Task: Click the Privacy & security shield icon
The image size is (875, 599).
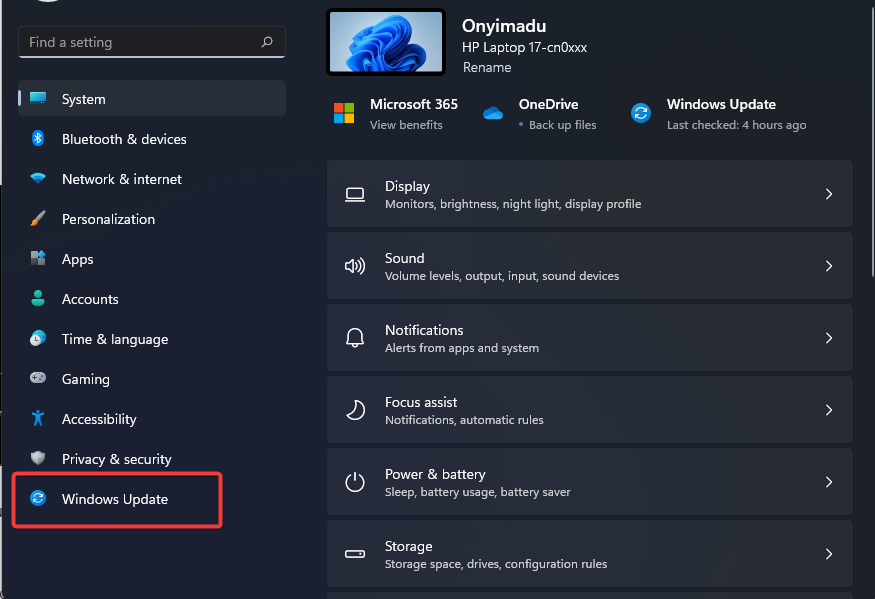Action: click(x=38, y=458)
